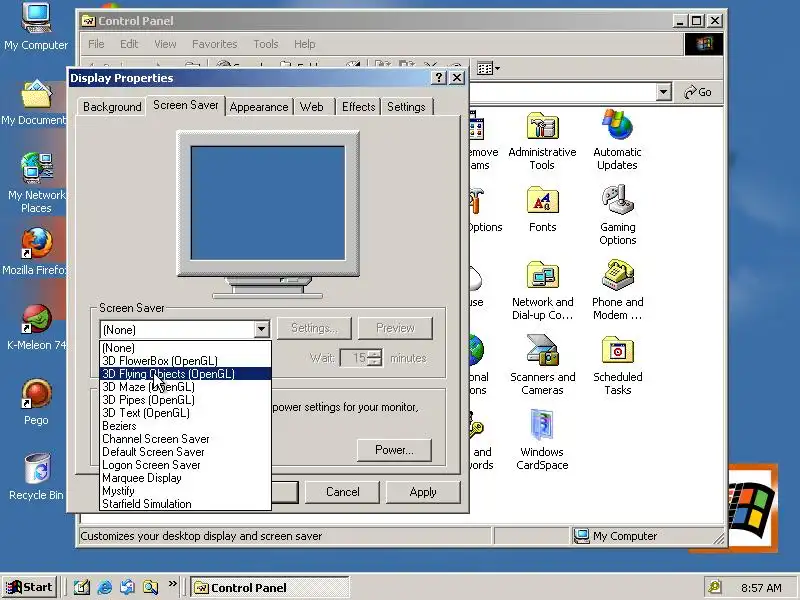This screenshot has width=800, height=600.
Task: Choose Logon Screen Saver option
Action: coord(185,465)
